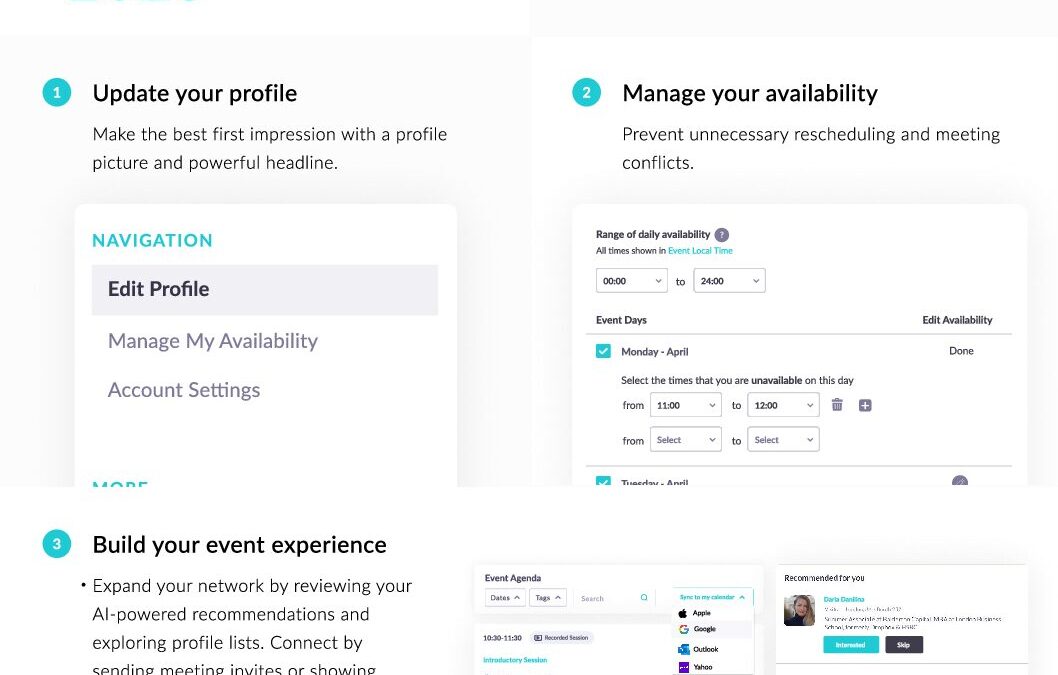Open Account Settings navigation item

point(184,390)
